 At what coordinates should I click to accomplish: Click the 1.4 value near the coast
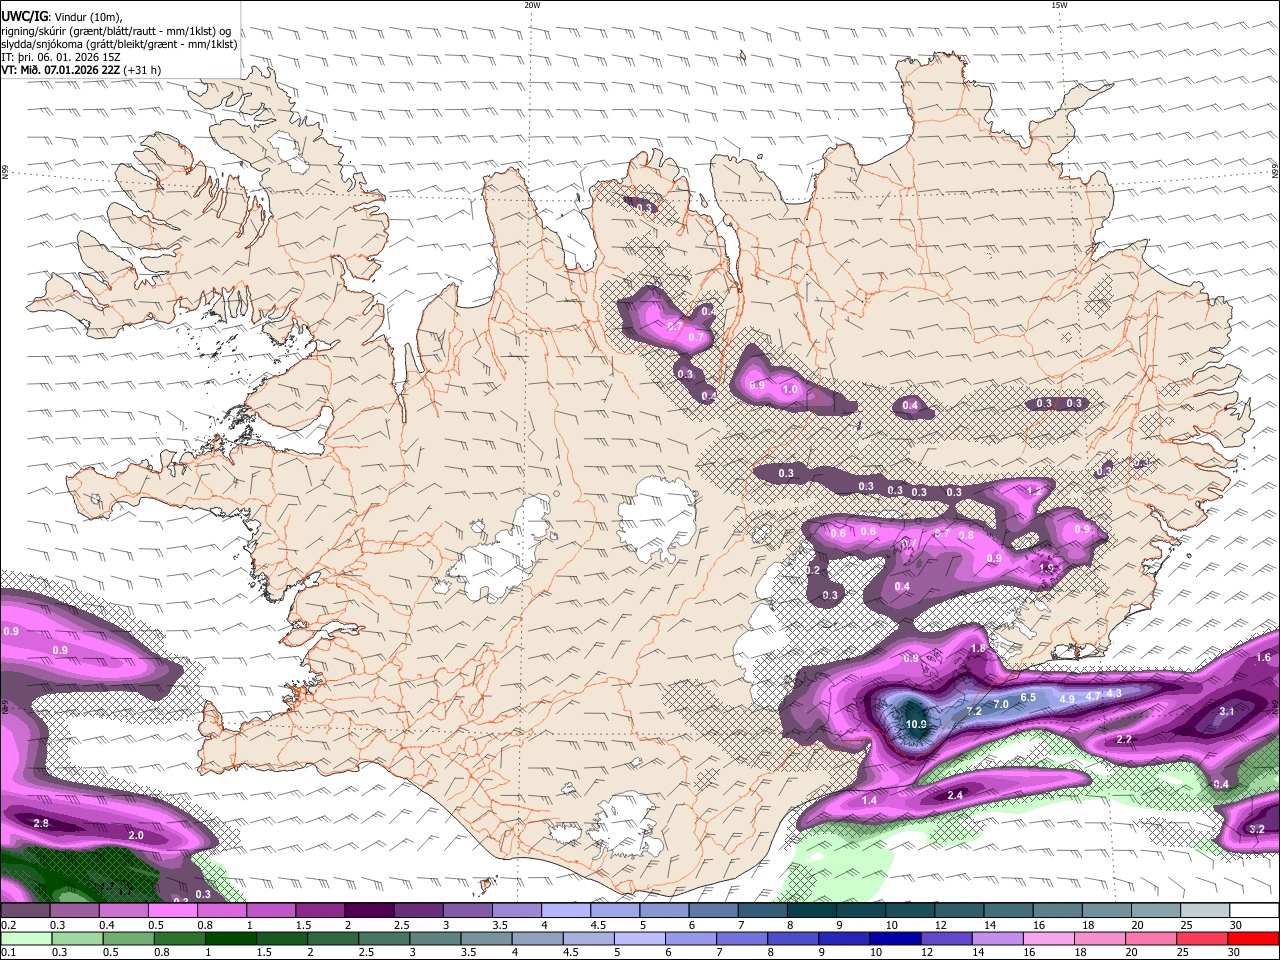869,800
